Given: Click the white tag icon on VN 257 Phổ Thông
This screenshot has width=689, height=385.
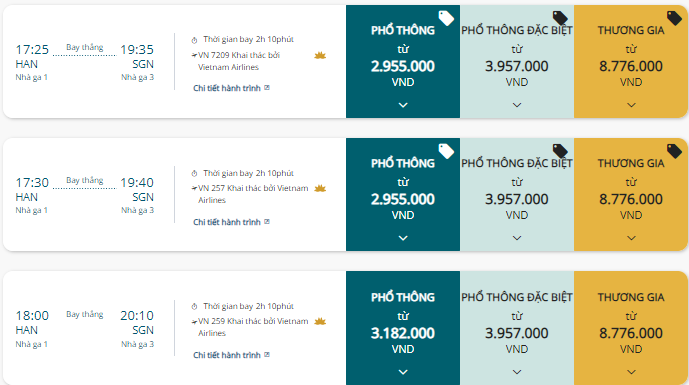Looking at the screenshot, I should pos(446,151).
